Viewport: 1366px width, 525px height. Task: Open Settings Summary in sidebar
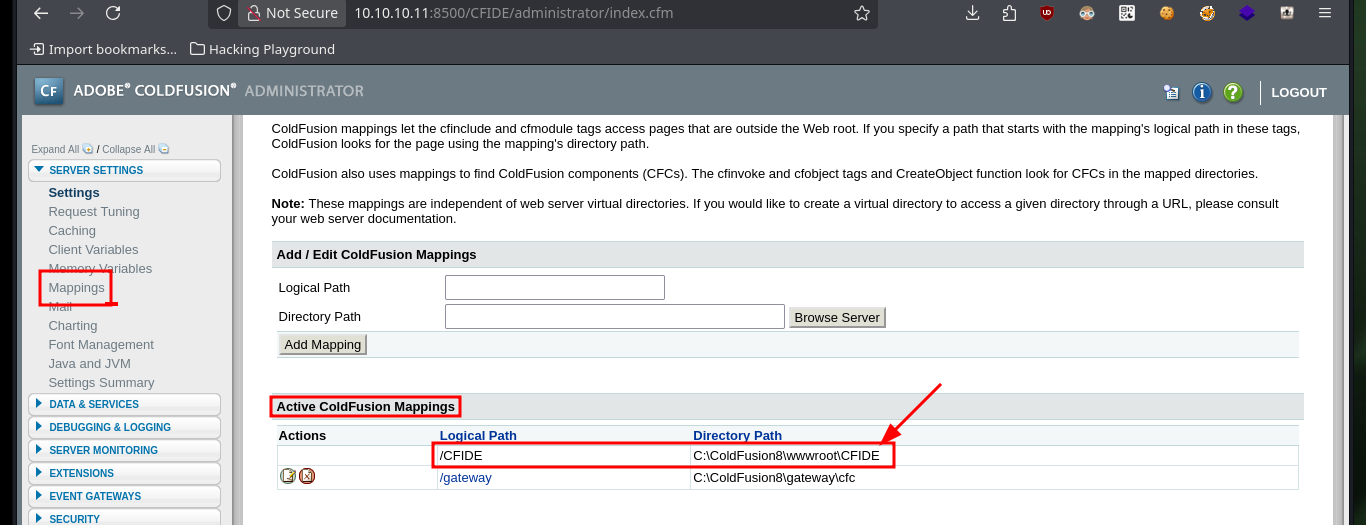point(101,382)
